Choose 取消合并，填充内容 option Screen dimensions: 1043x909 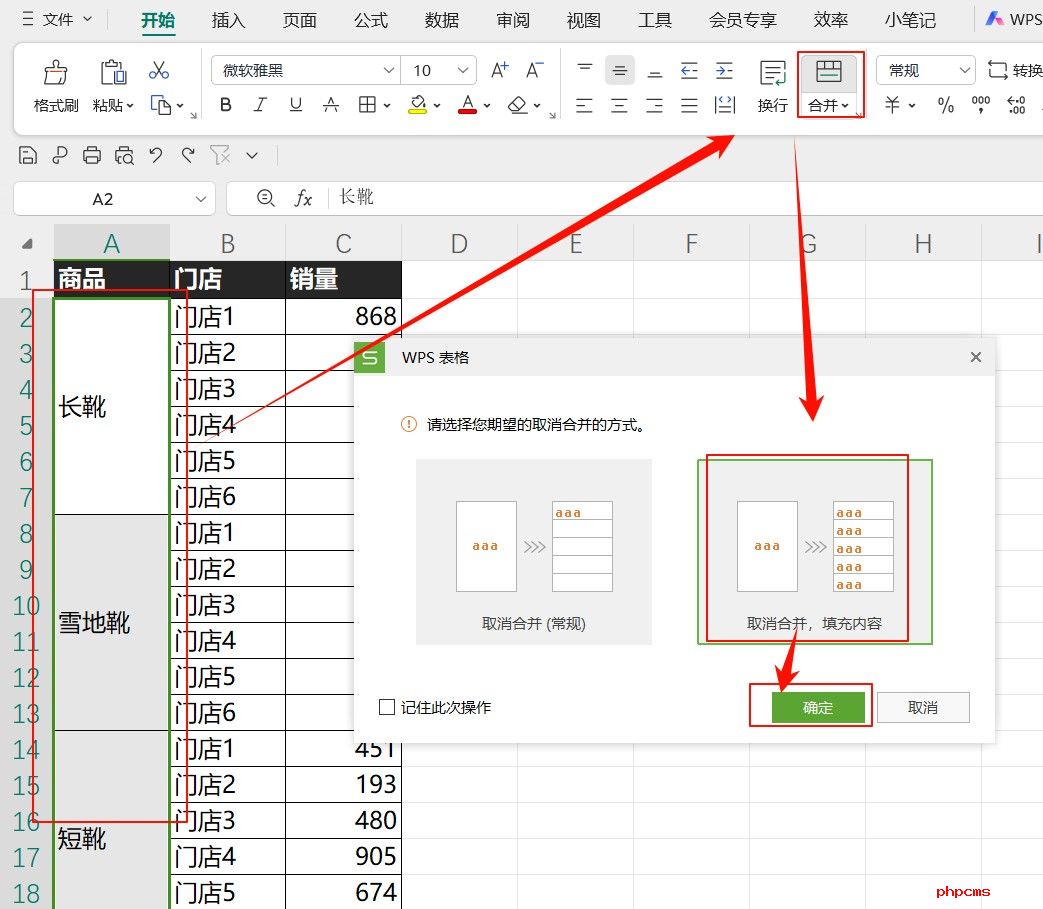point(815,551)
